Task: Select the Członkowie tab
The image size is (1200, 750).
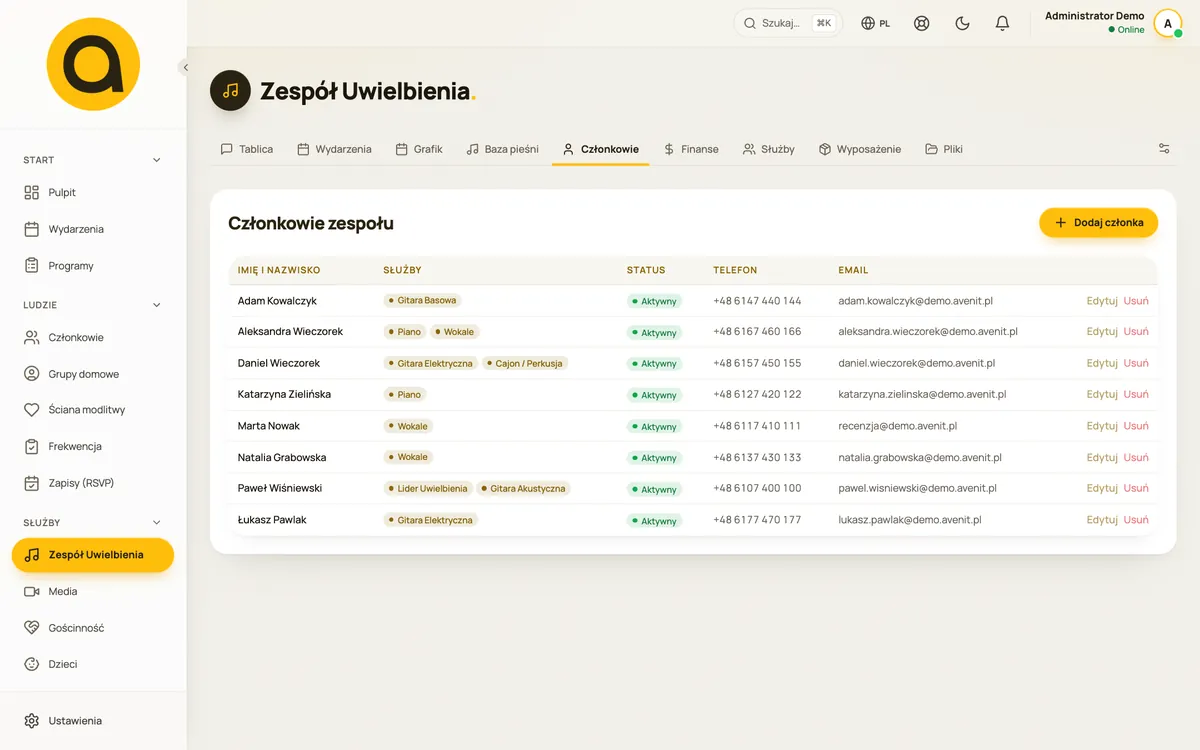Action: tap(600, 149)
